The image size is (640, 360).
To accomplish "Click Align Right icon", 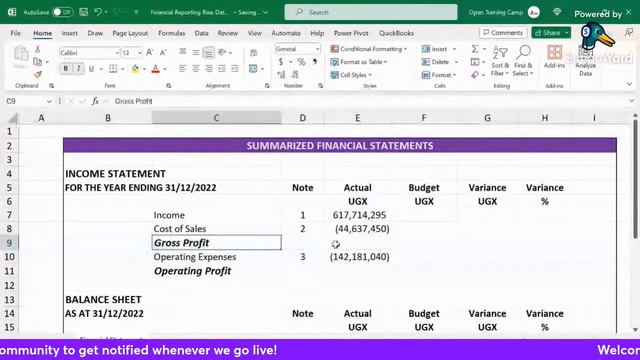I will (209, 69).
